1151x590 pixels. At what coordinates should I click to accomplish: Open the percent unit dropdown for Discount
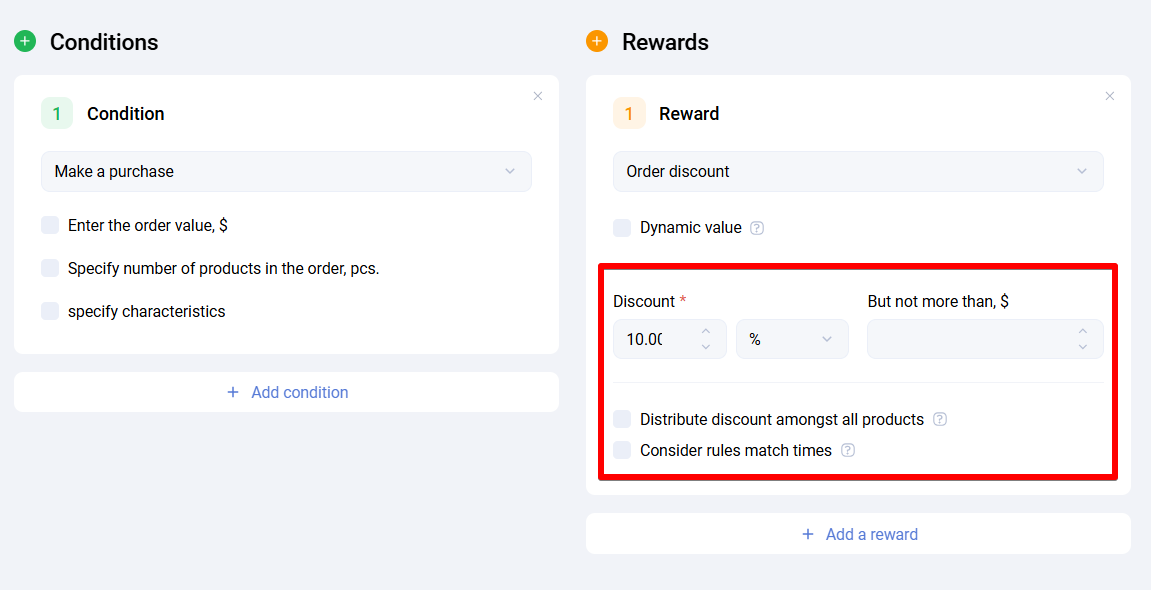(x=792, y=340)
